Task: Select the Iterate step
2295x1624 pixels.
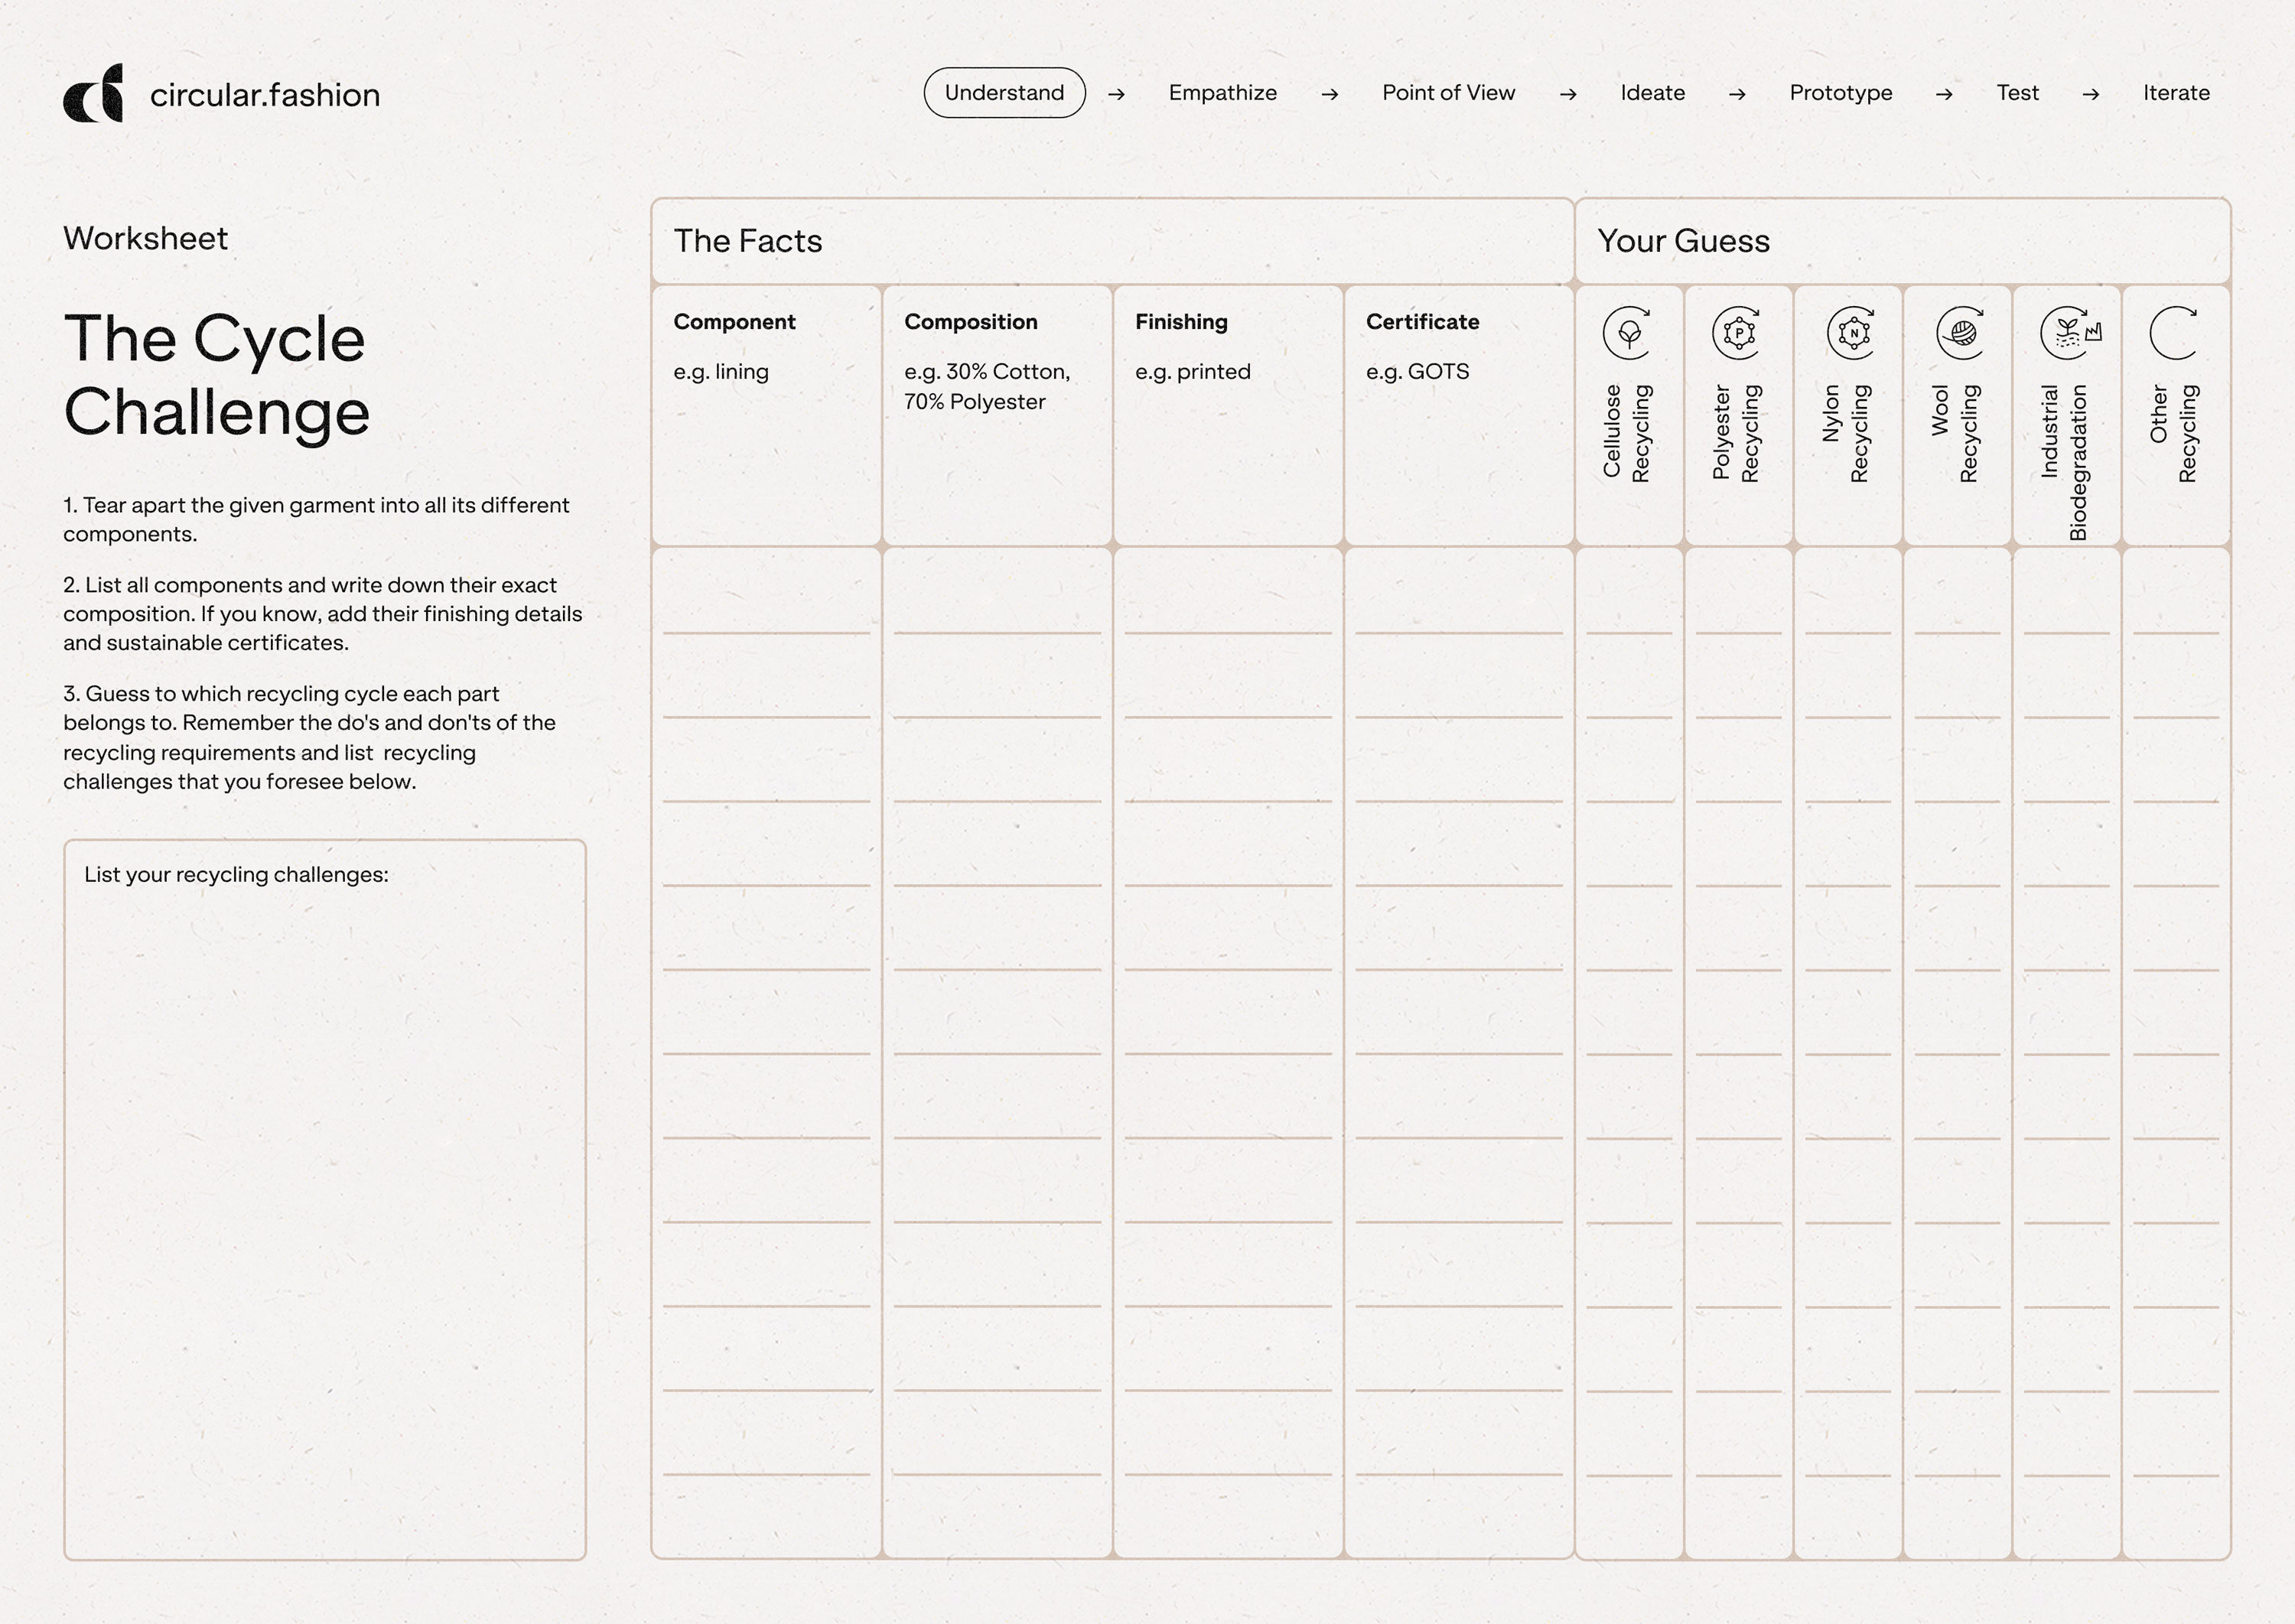Action: [x=2176, y=93]
